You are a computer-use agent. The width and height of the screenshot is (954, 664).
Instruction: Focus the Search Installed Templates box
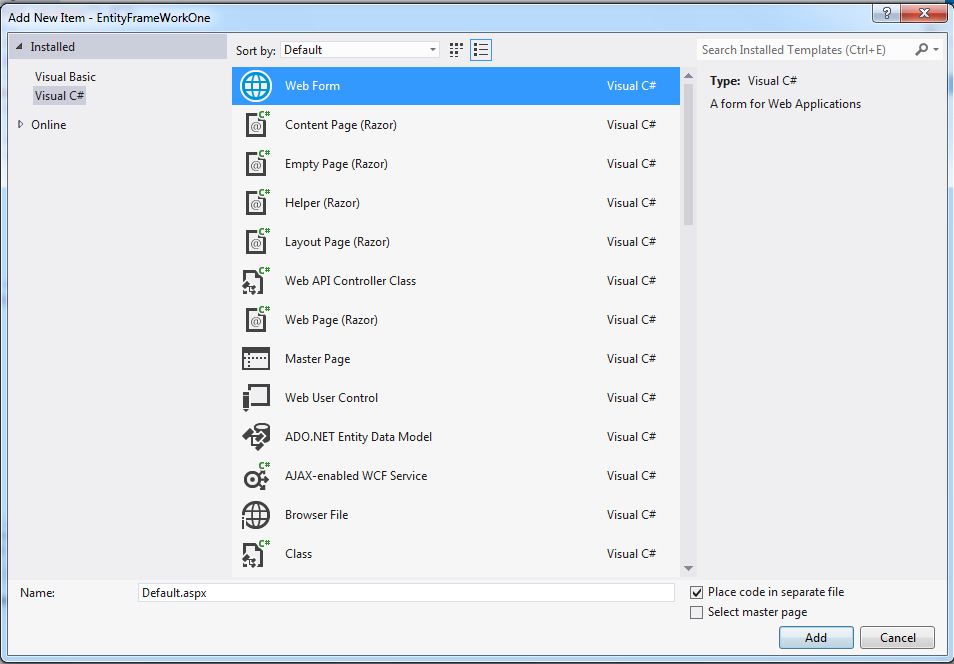coord(806,50)
